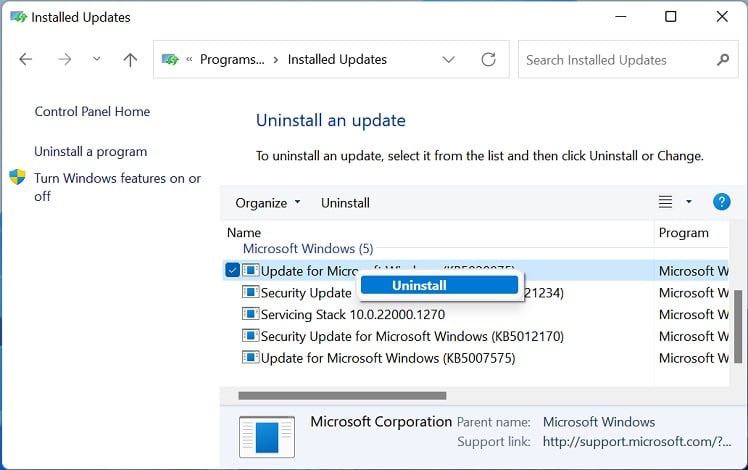Click Uninstall in the toolbar

point(345,203)
